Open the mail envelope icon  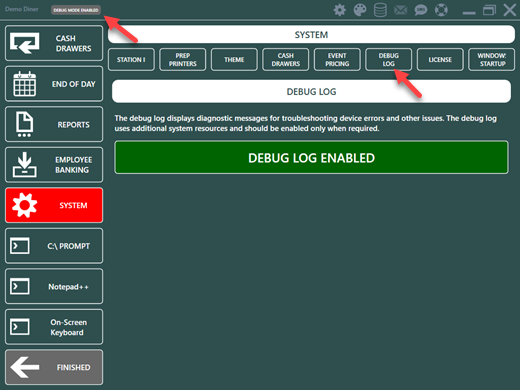click(x=401, y=10)
